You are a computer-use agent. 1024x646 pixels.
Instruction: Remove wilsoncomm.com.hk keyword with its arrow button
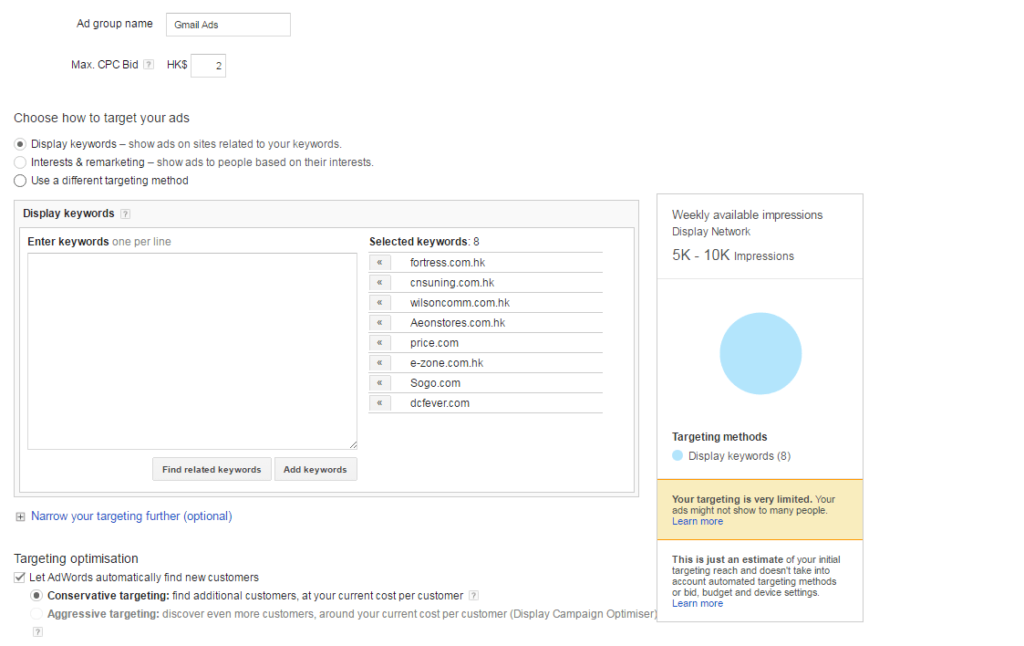[x=379, y=303]
